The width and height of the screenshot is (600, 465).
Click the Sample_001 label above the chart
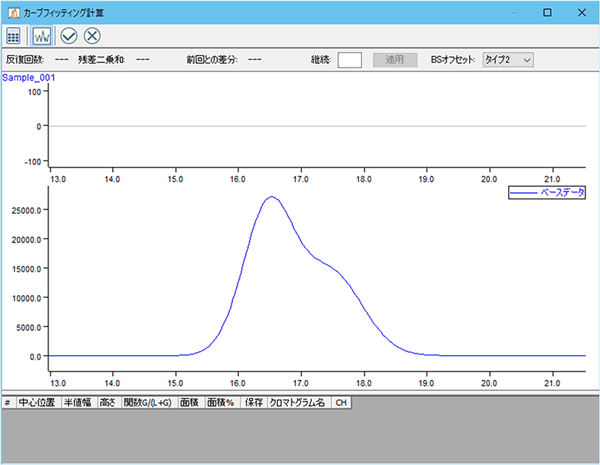28,77
